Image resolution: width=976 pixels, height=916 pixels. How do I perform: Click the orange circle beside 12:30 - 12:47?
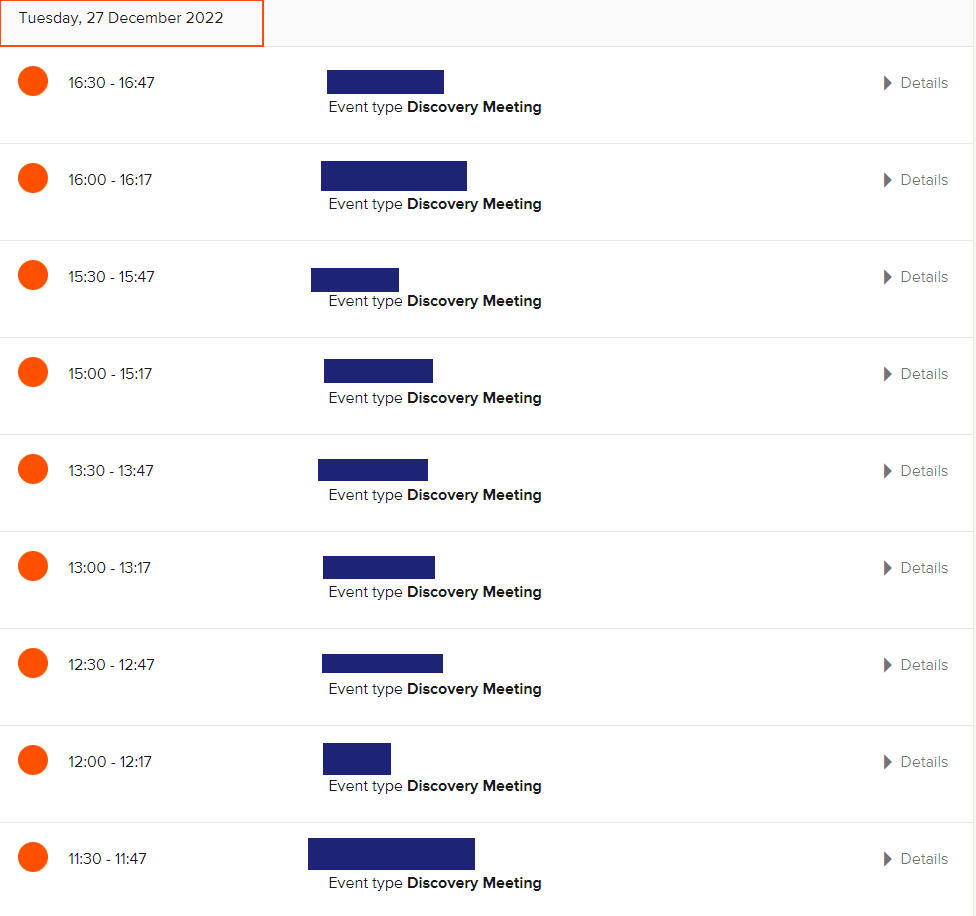click(x=33, y=663)
